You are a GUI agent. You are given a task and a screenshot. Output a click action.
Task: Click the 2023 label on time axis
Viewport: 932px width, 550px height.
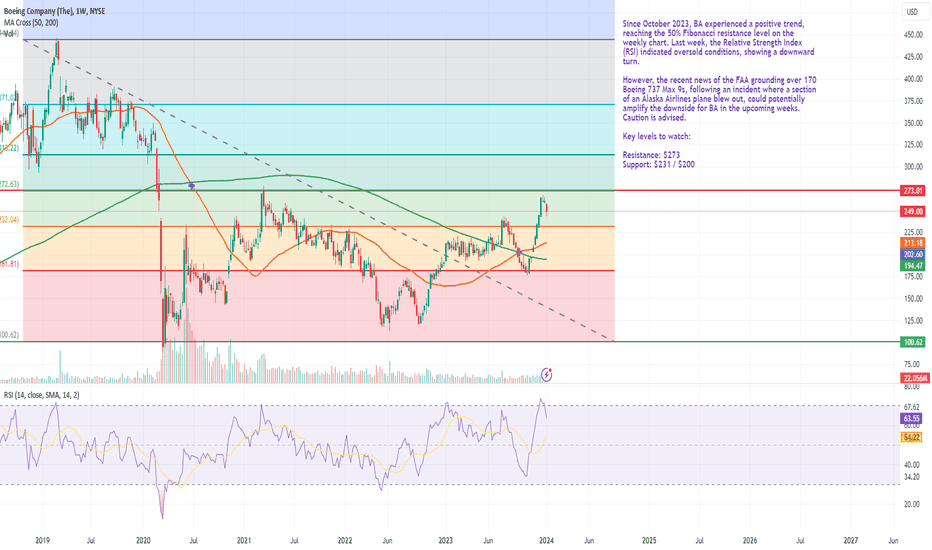[x=445, y=540]
